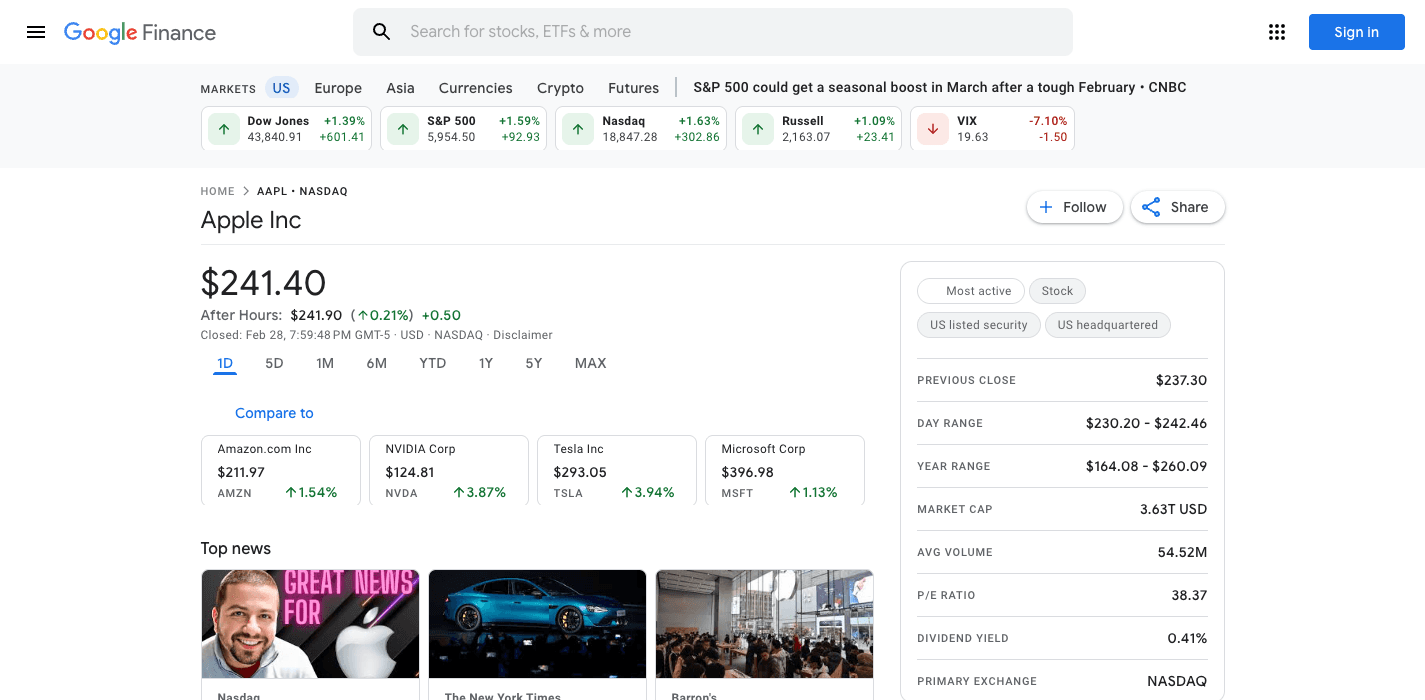Click the Compare to link
This screenshot has height=700, width=1425.
(274, 413)
